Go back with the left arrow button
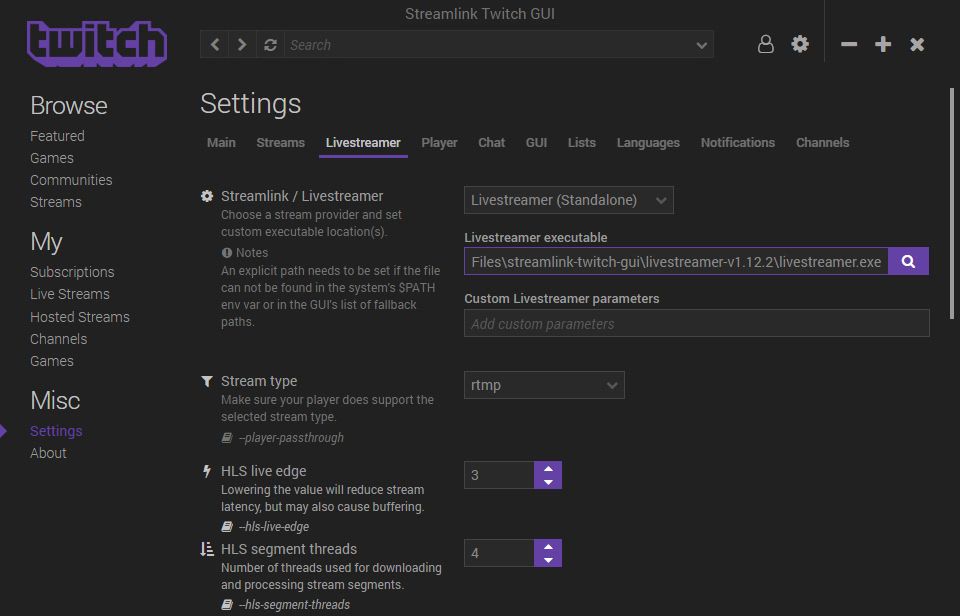The height and width of the screenshot is (616, 960). [x=214, y=45]
